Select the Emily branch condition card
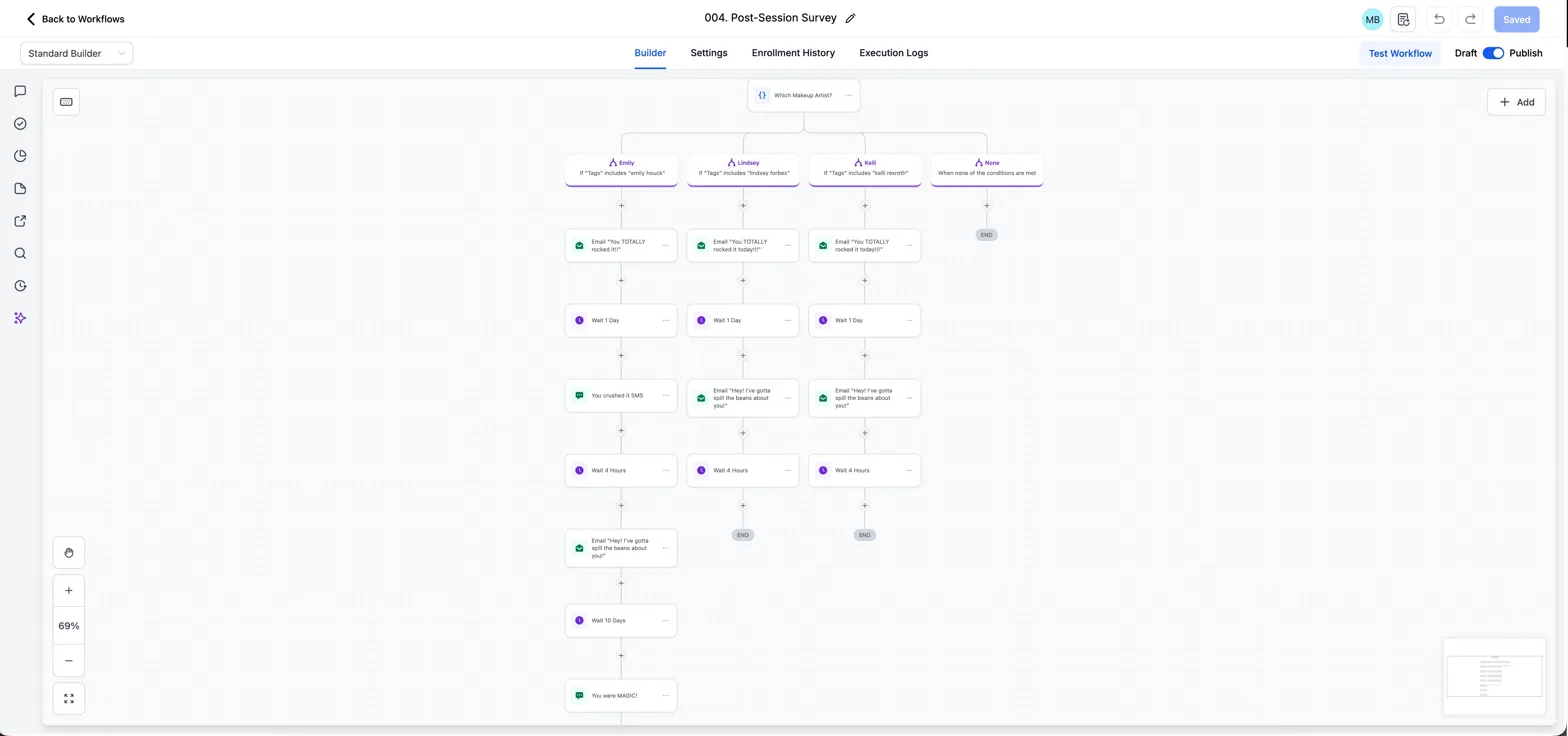 621,169
